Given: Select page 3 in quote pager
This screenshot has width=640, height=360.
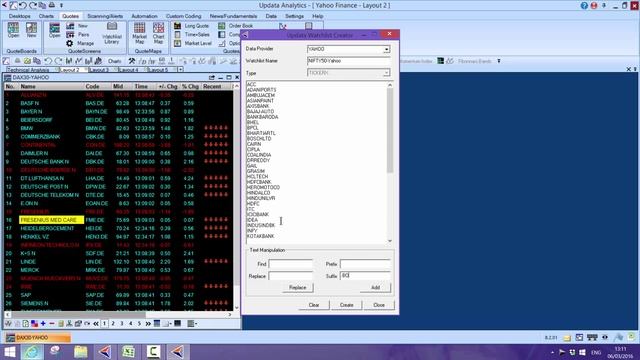Looking at the screenshot, I should tap(122, 324).
